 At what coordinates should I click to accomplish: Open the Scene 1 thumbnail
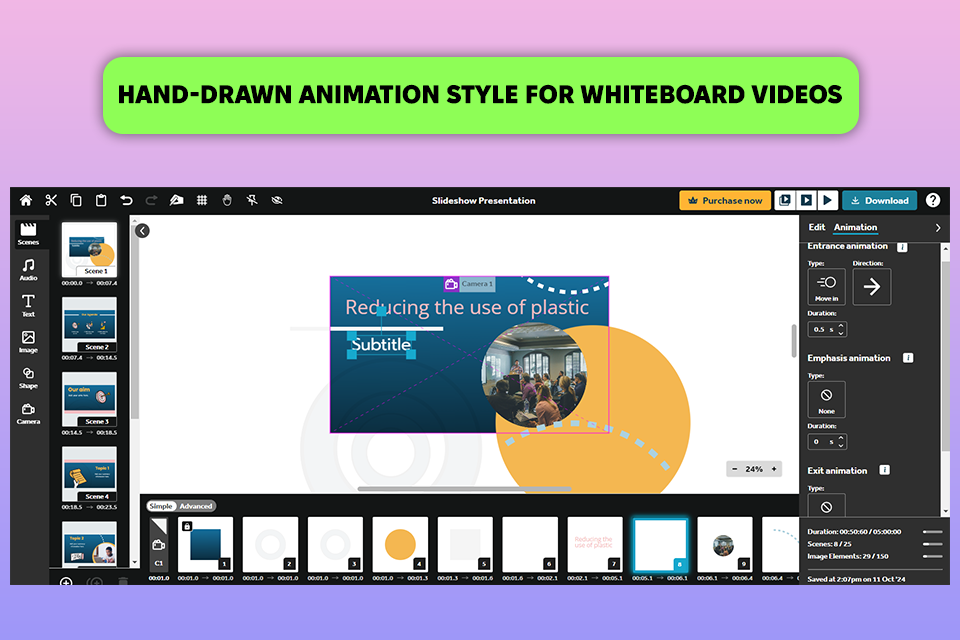(89, 250)
